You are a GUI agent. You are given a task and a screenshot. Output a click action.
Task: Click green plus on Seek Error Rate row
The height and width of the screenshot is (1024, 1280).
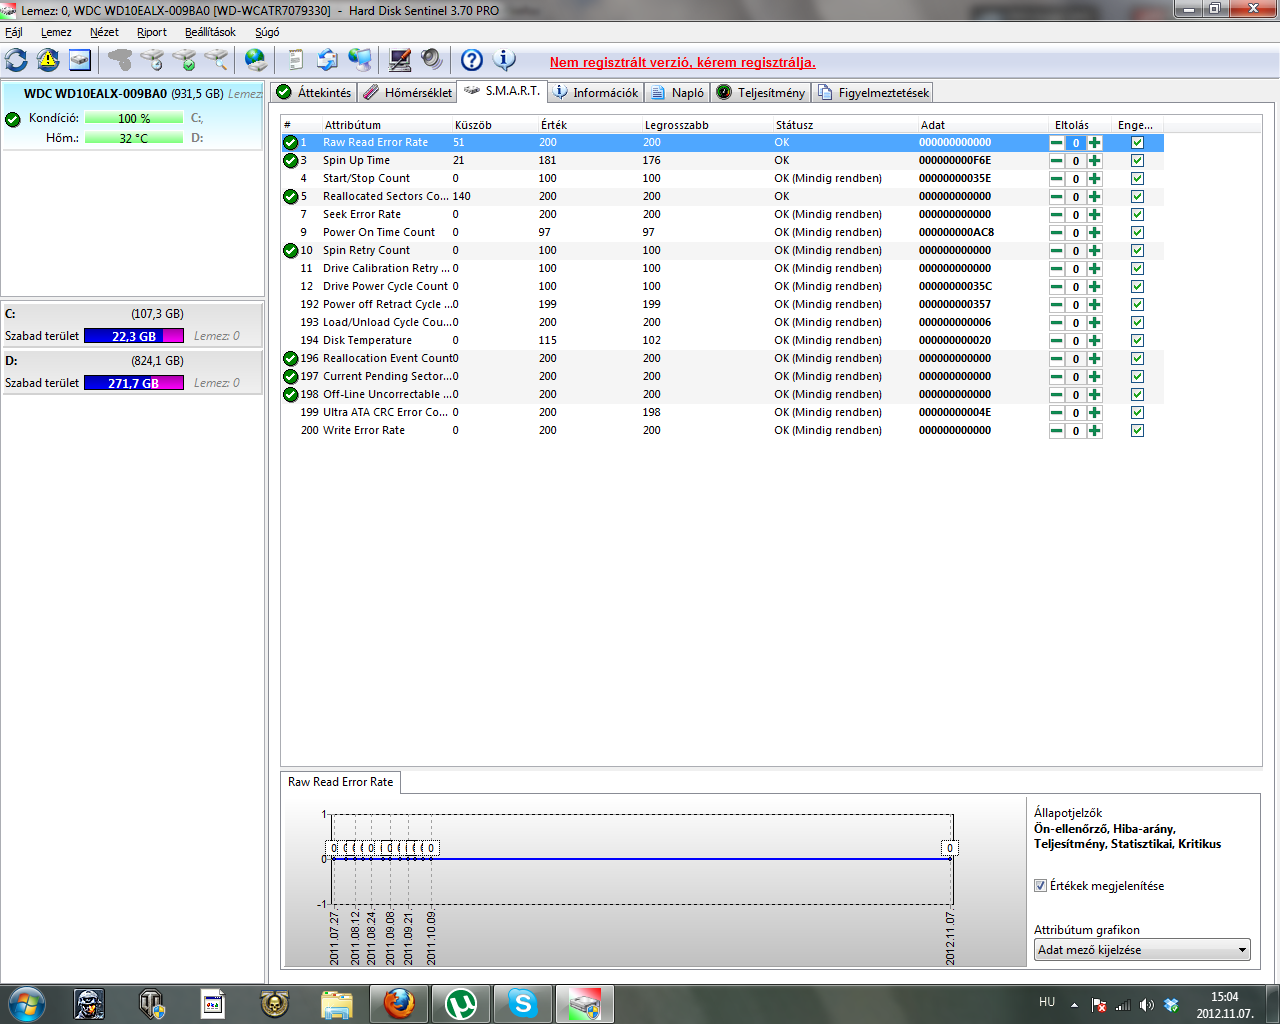click(x=1095, y=215)
